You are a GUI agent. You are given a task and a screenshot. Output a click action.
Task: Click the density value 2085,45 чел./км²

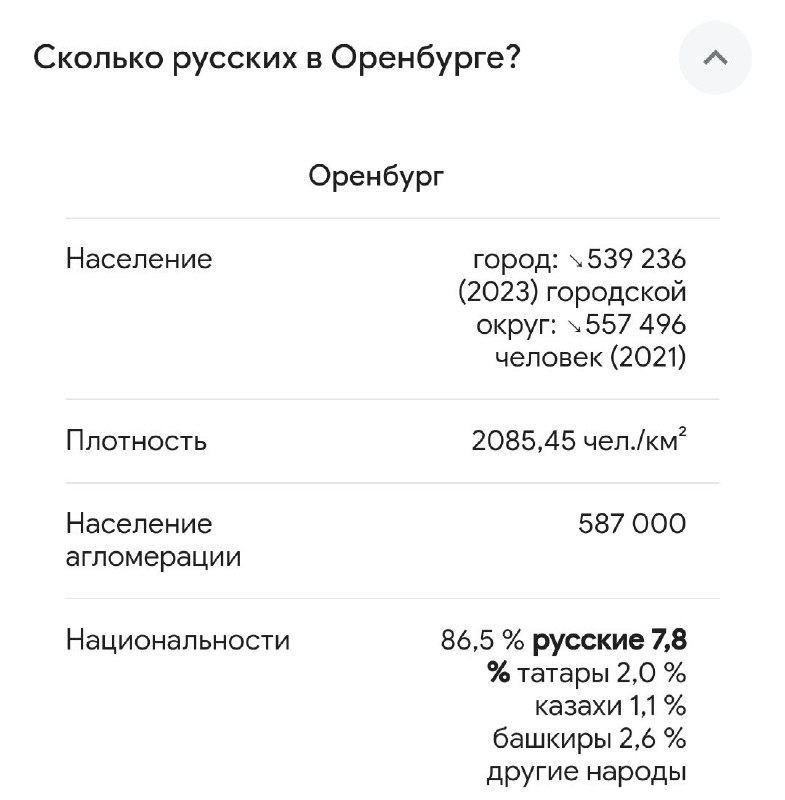coord(579,440)
